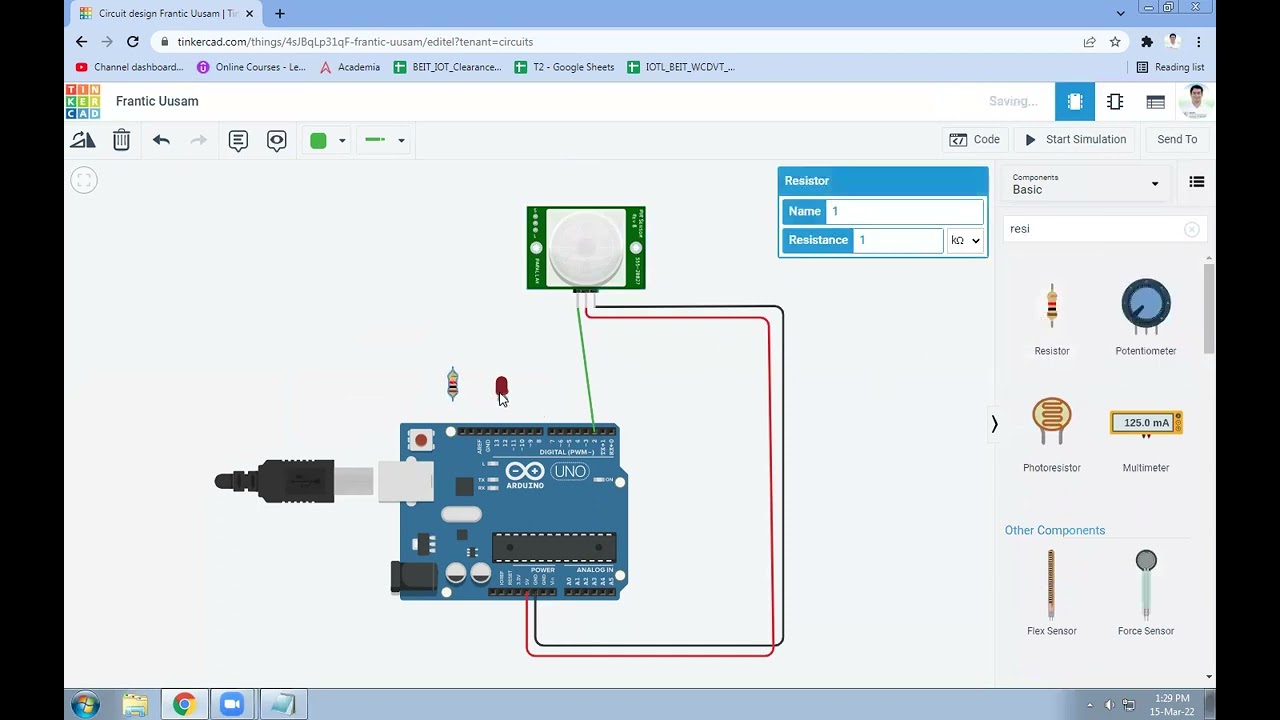The height and width of the screenshot is (720, 1280).
Task: Open T2 - Google Sheets bookmark
Action: tap(564, 67)
